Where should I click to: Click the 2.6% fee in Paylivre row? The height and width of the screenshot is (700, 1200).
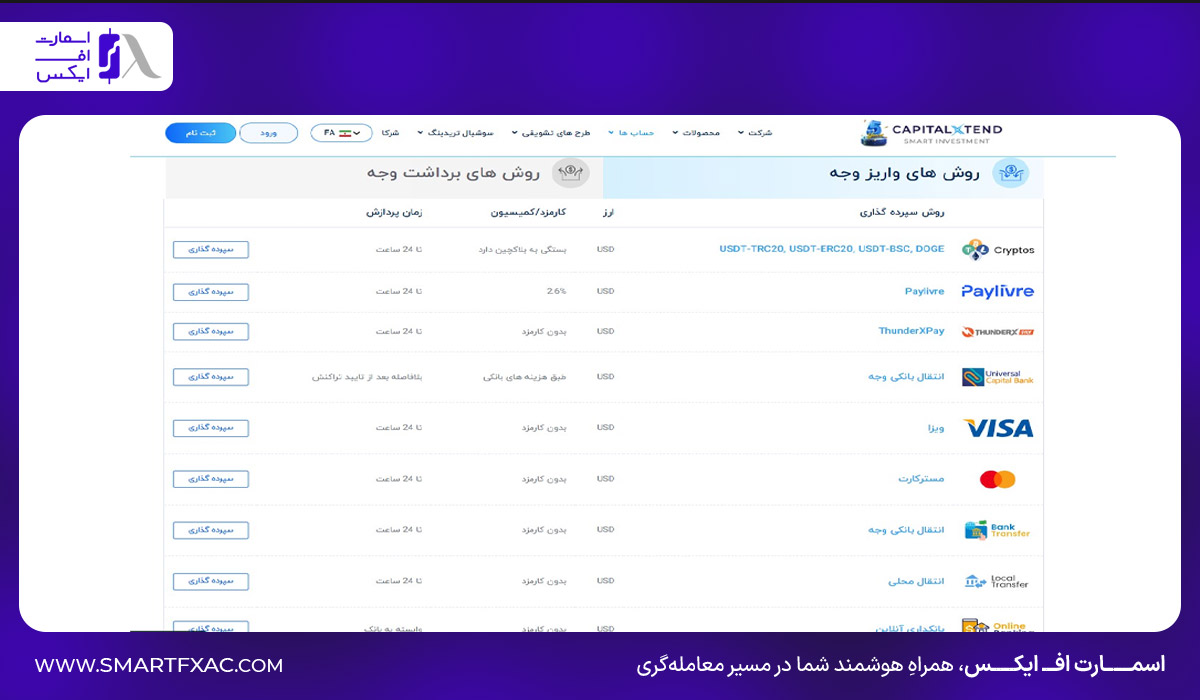(x=557, y=291)
